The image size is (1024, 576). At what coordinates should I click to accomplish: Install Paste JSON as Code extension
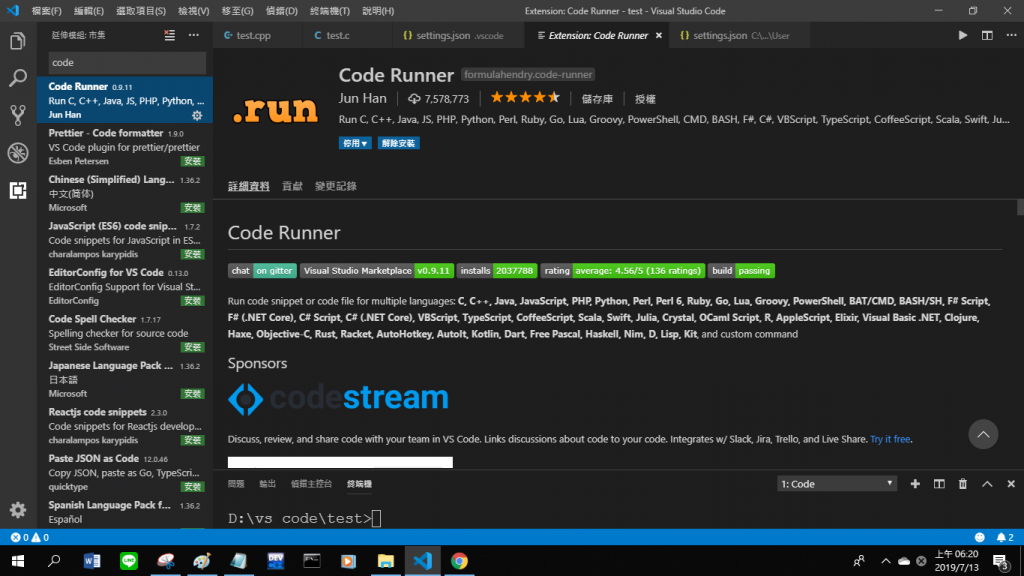193,487
